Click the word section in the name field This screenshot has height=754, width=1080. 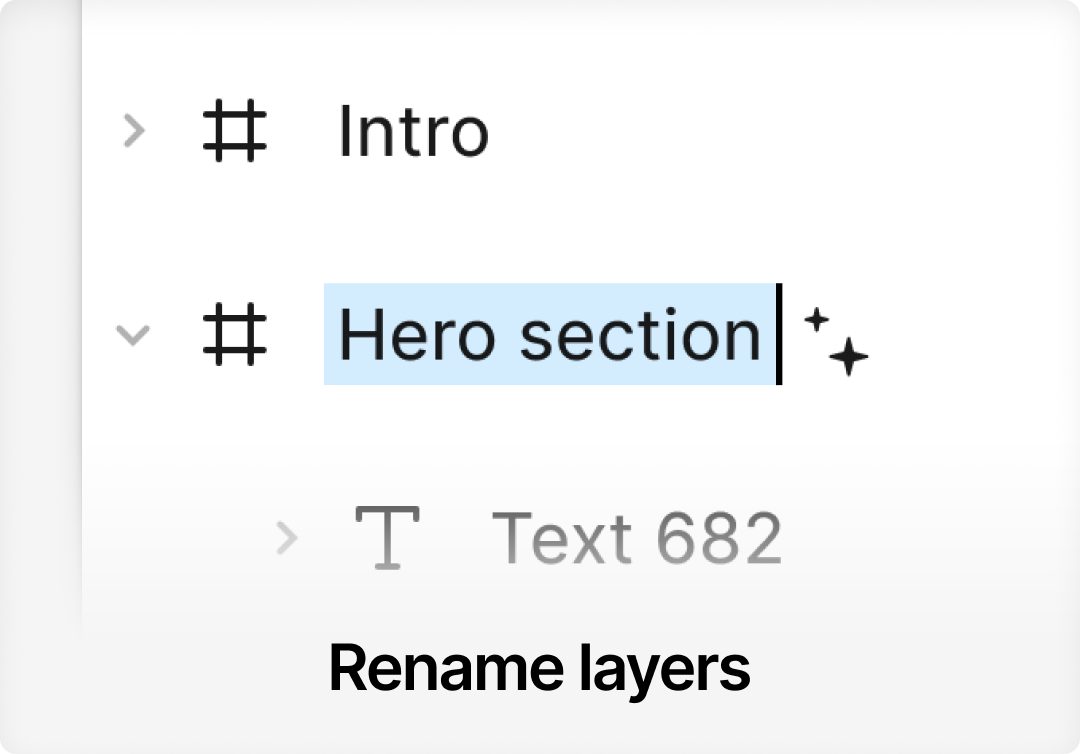coord(640,334)
